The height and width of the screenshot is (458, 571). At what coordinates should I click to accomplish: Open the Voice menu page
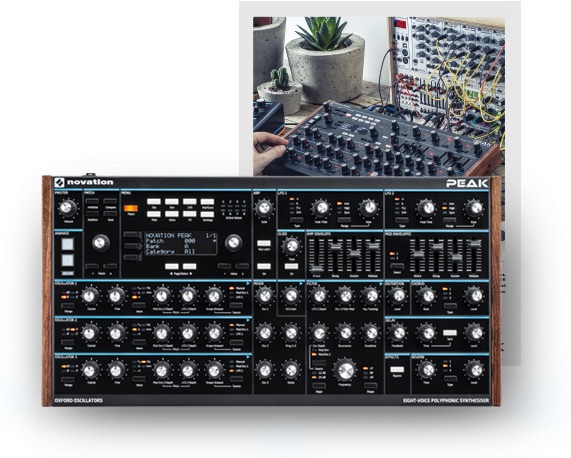point(172,214)
